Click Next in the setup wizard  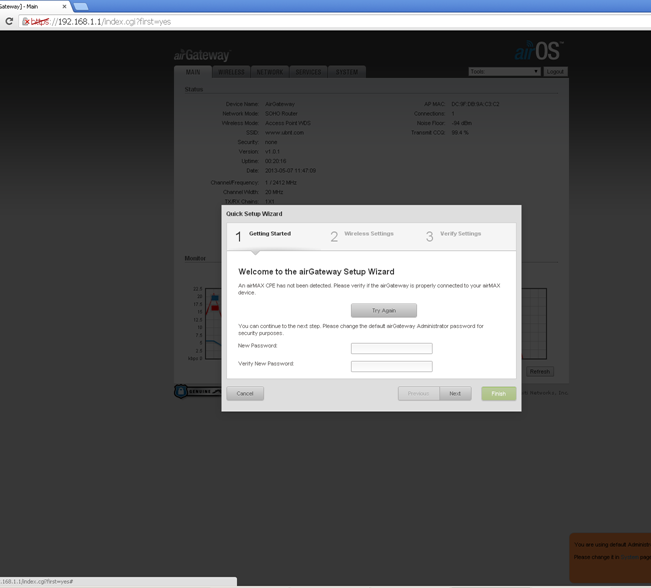[455, 393]
